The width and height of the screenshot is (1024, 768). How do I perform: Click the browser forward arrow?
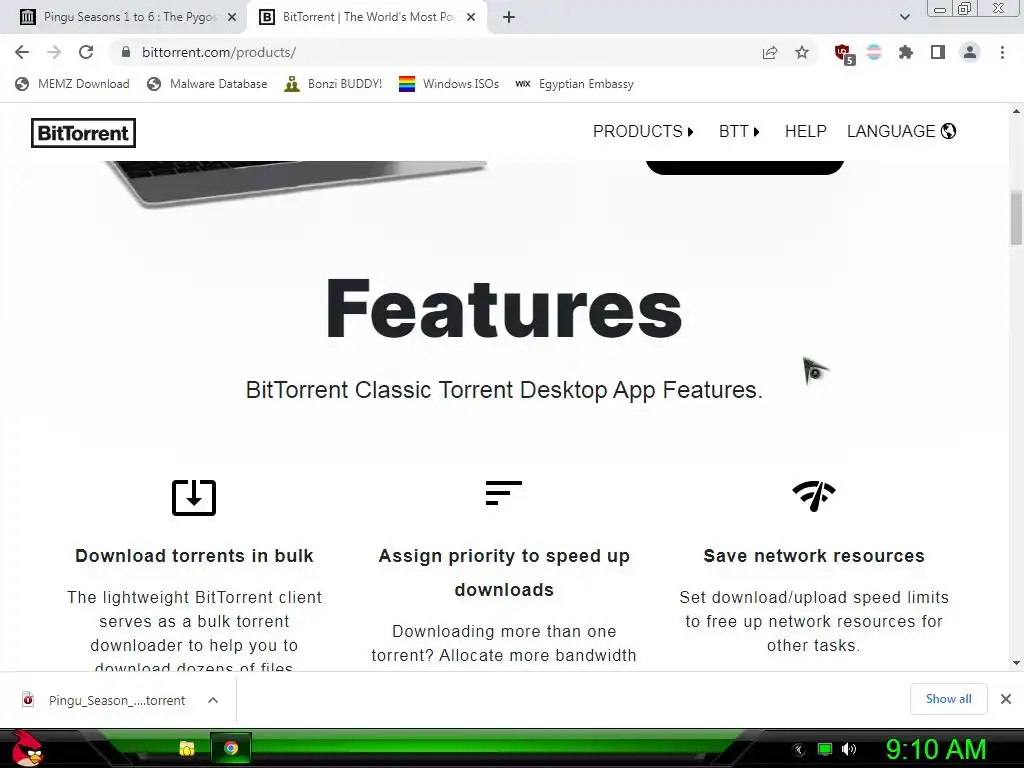click(x=54, y=52)
